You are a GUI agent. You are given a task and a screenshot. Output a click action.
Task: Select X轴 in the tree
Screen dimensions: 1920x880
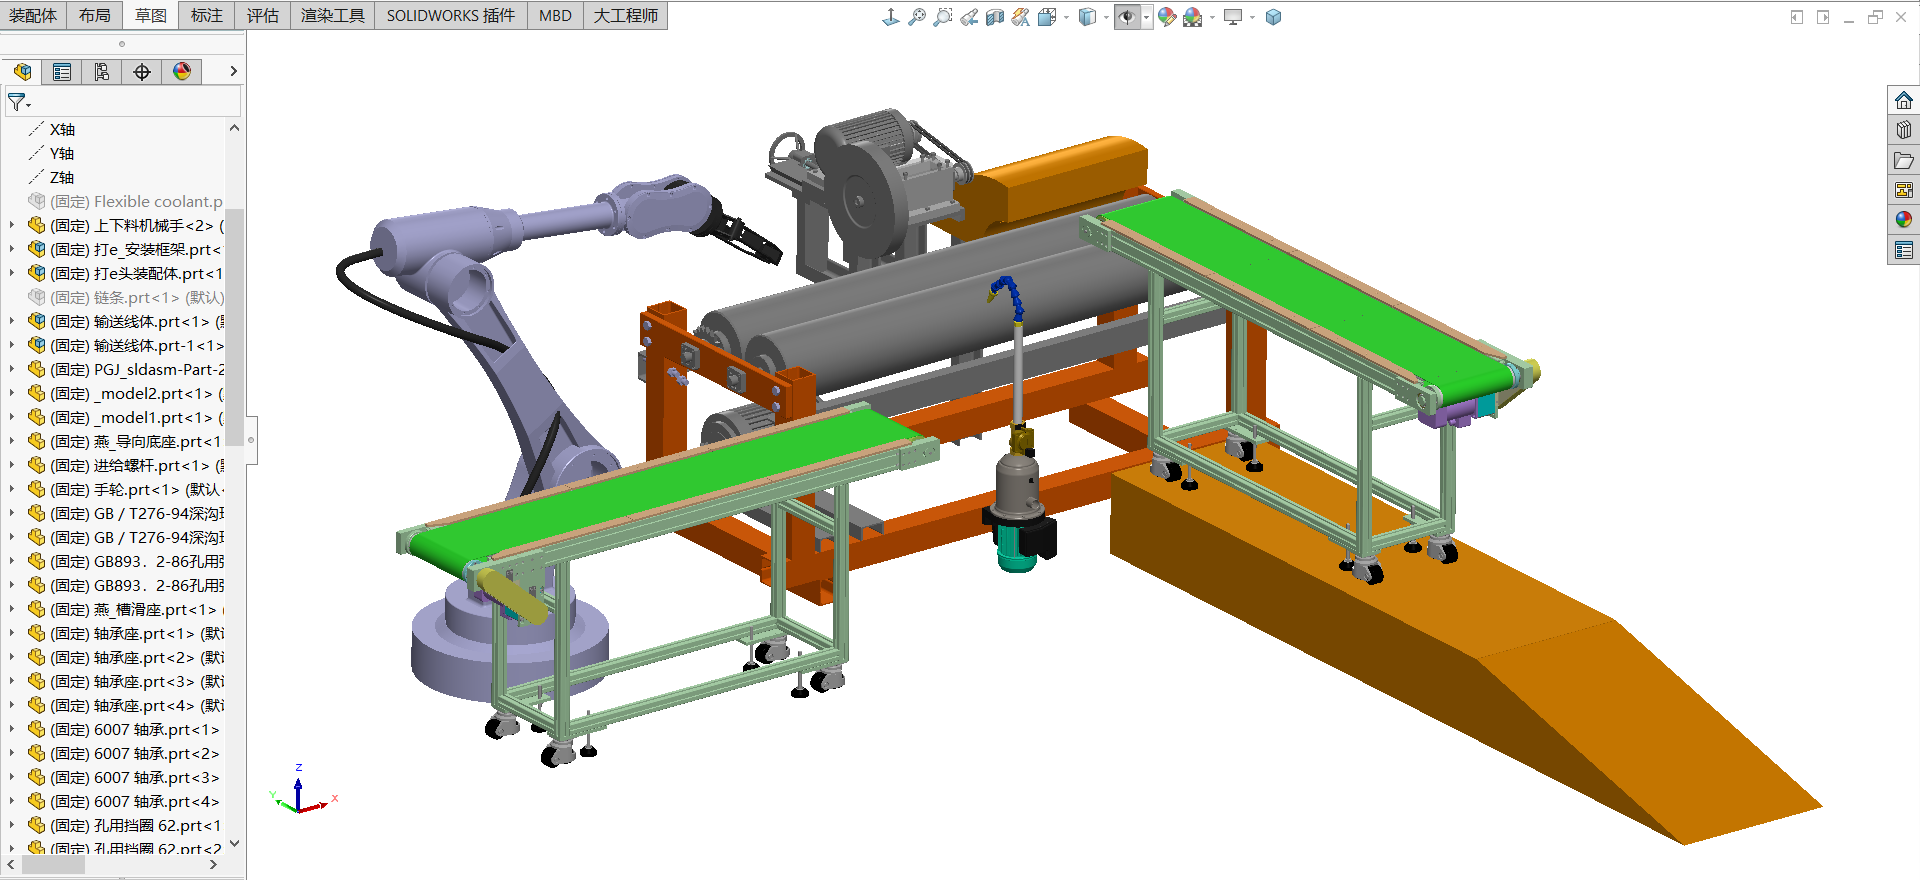point(62,129)
